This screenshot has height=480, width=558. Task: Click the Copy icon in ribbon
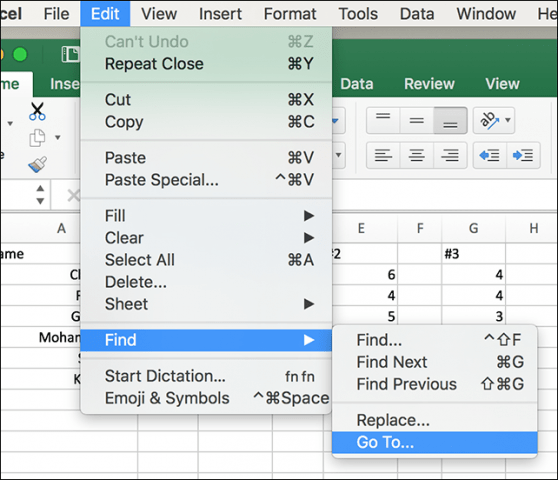(x=37, y=138)
